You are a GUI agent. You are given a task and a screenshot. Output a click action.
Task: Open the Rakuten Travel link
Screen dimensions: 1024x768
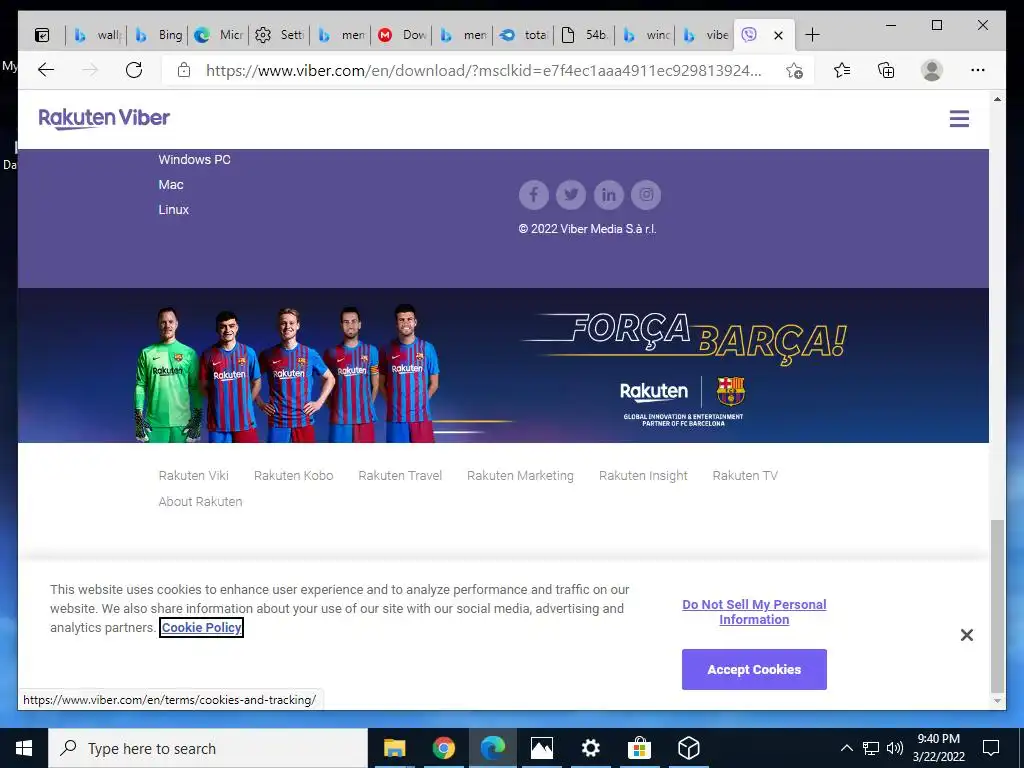click(x=400, y=475)
